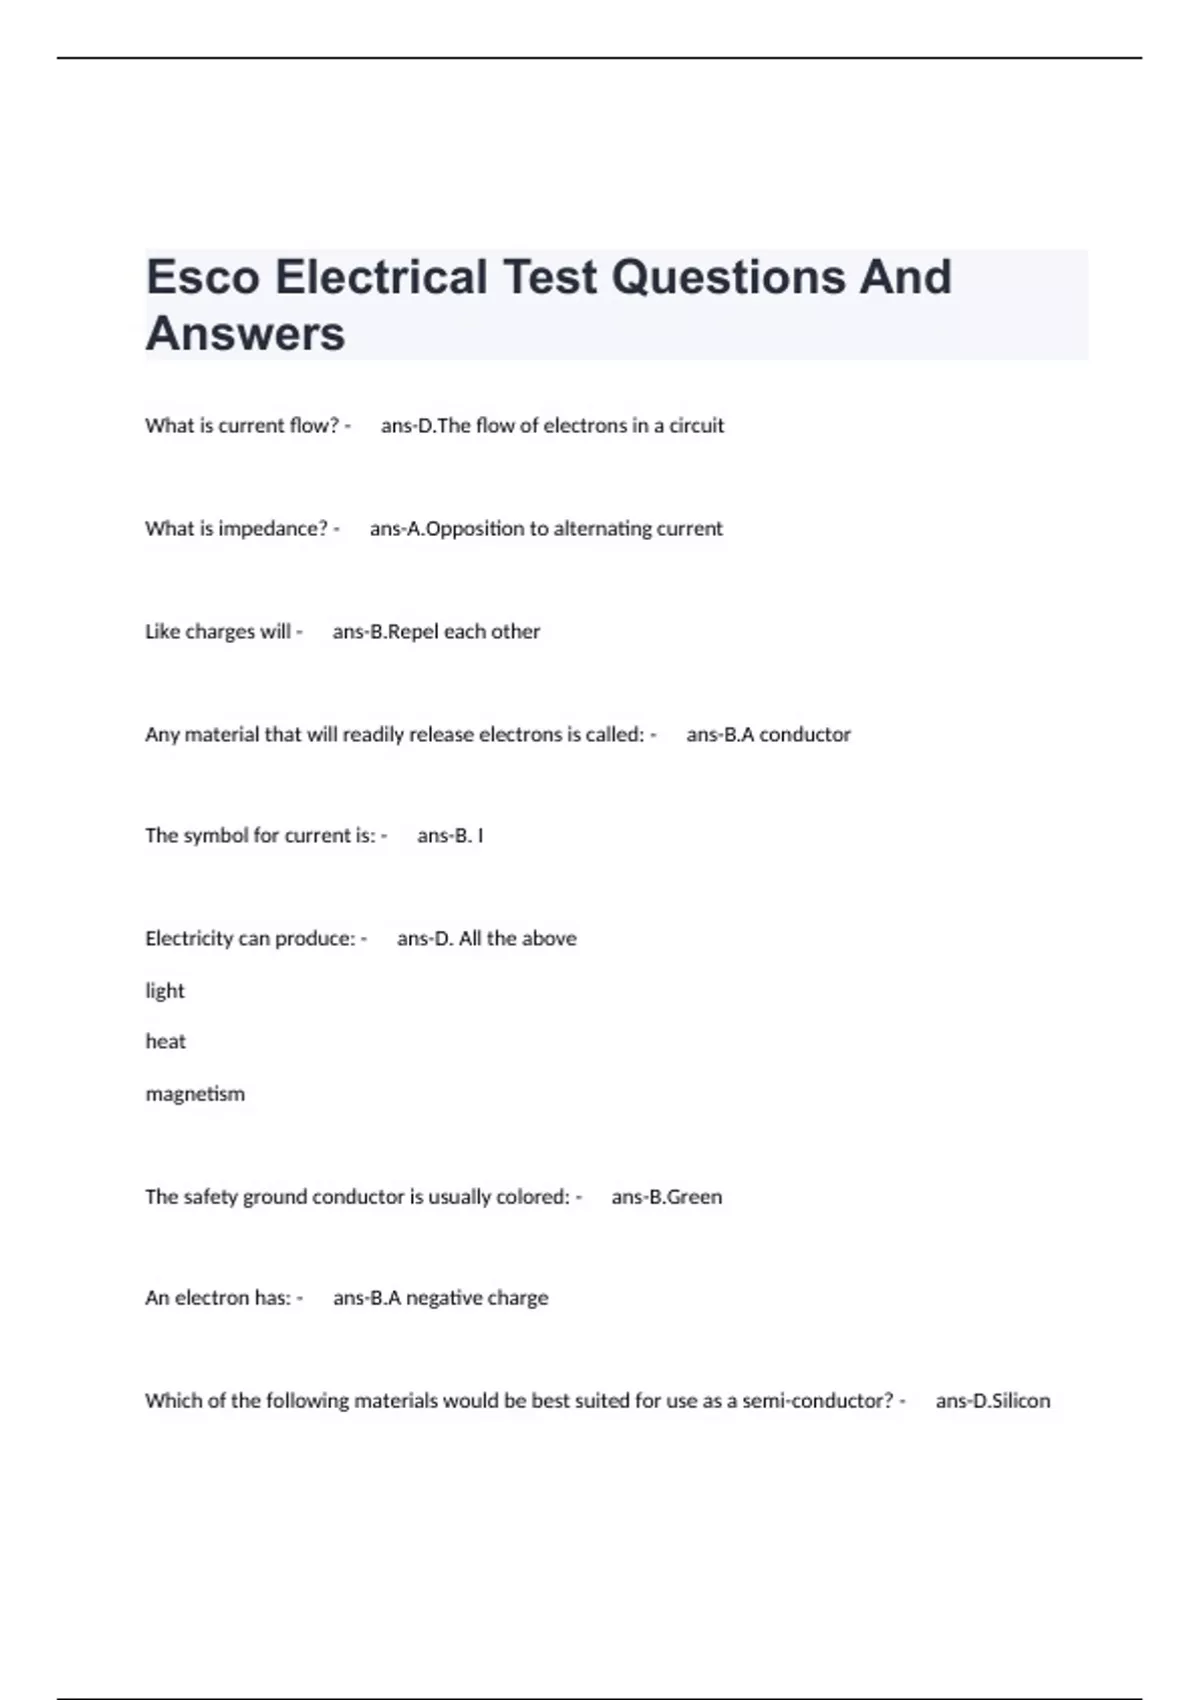Click the answer "ans-D. All the above"
This screenshot has height=1700, width=1200.
(x=487, y=939)
